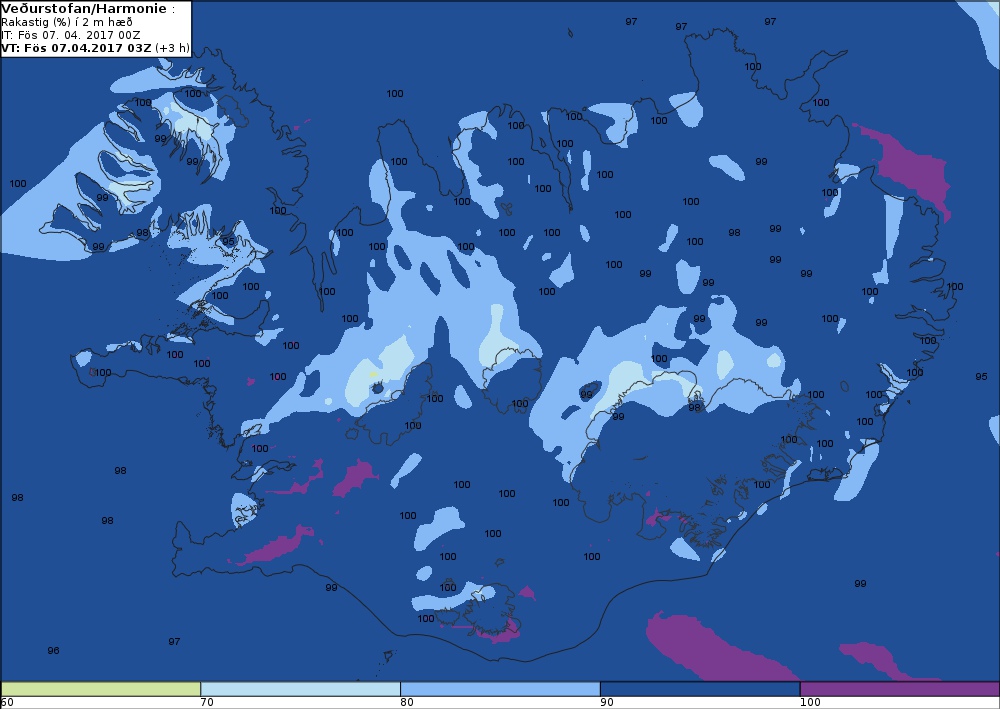Click the purple above-100 legend swatch
The width and height of the screenshot is (1000, 709).
(x=899, y=689)
